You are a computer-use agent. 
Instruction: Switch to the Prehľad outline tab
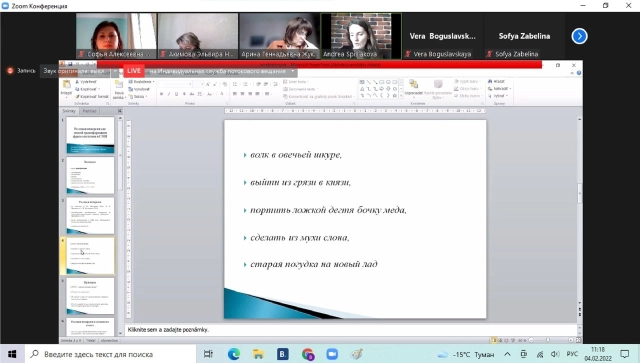point(89,111)
